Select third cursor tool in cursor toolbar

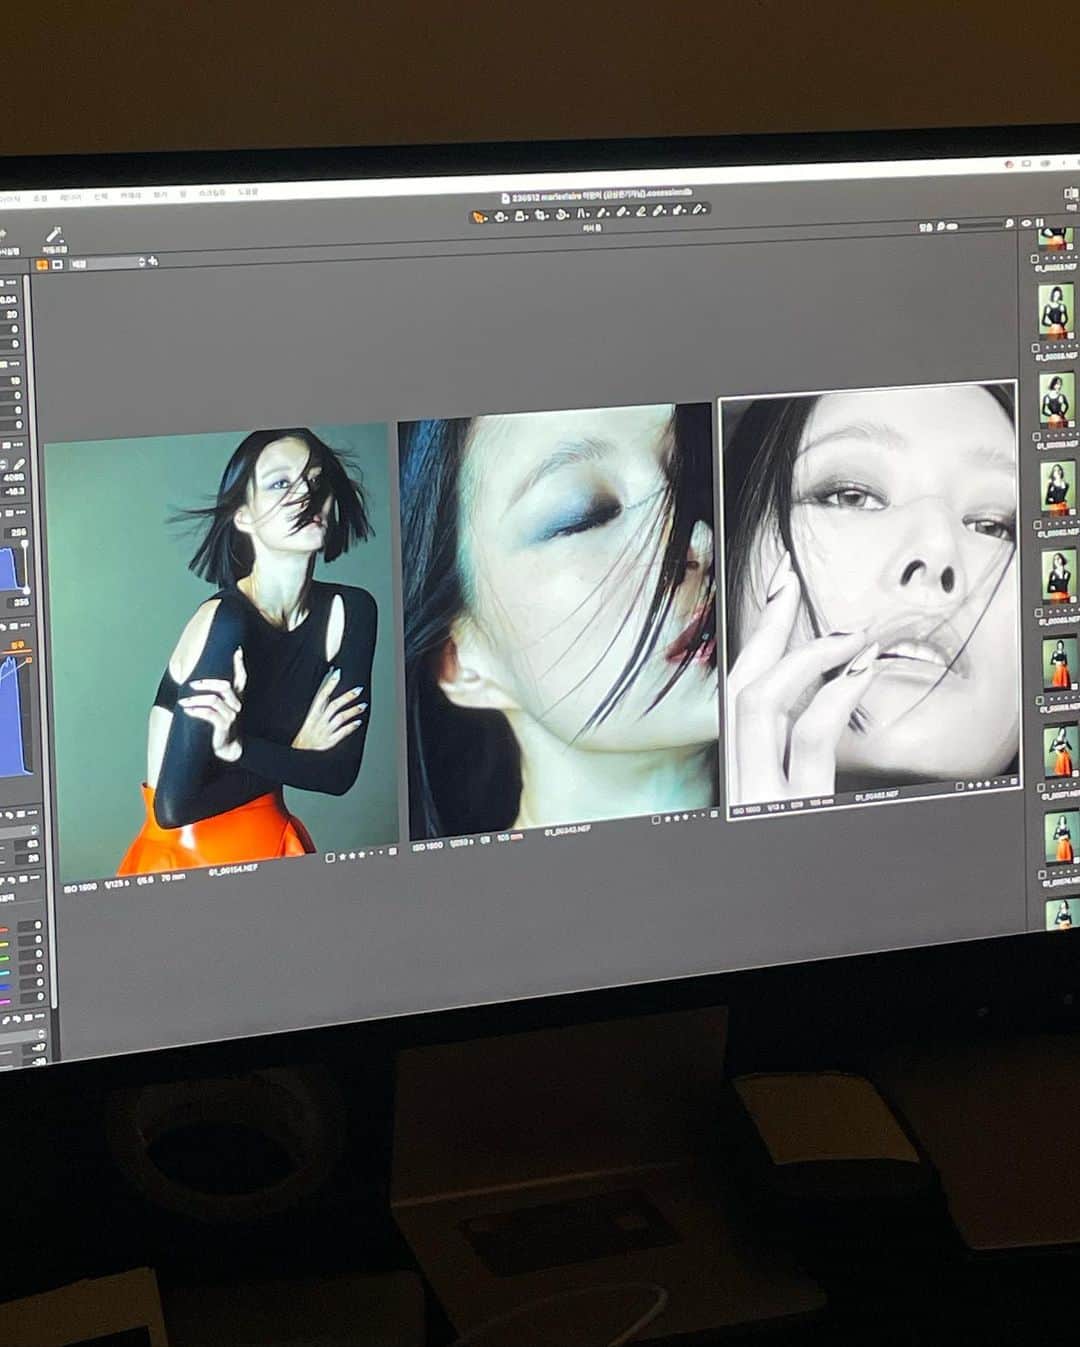521,215
